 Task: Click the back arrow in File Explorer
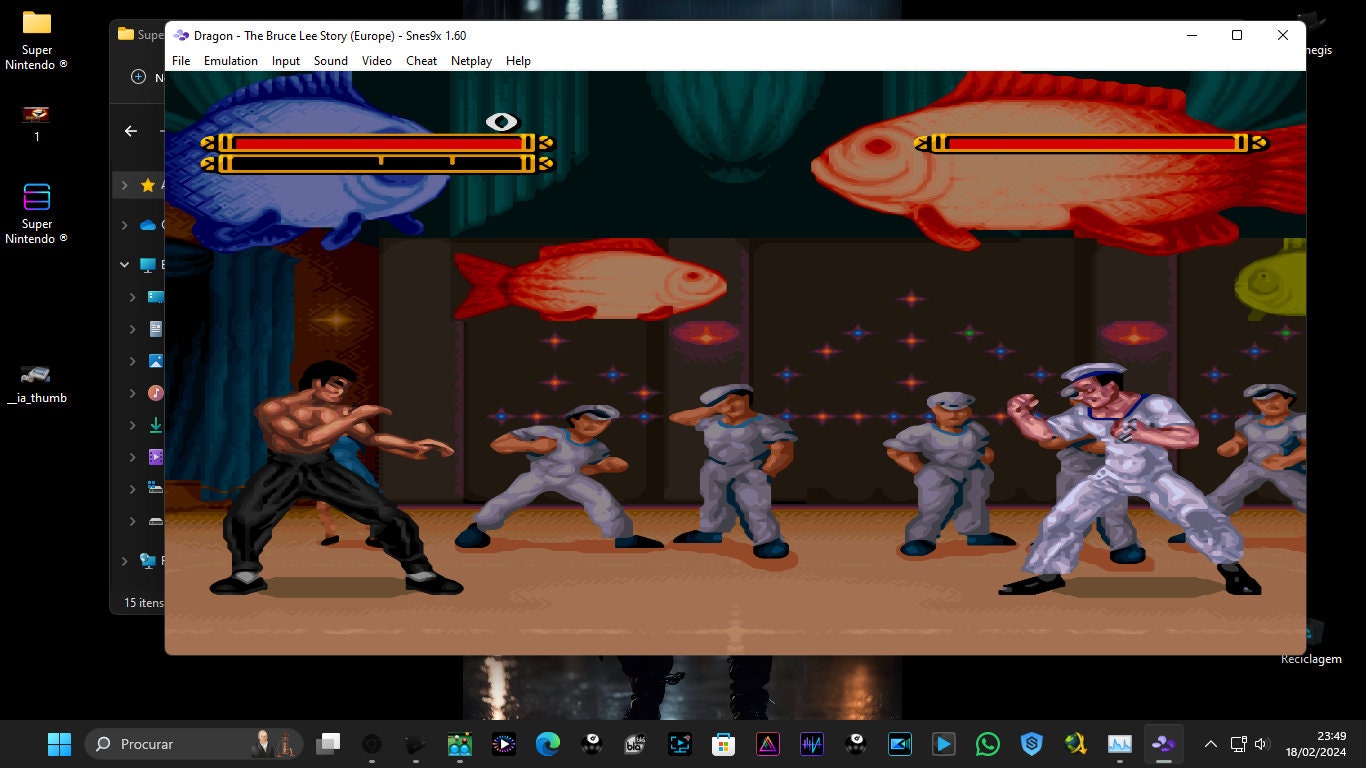tap(130, 131)
